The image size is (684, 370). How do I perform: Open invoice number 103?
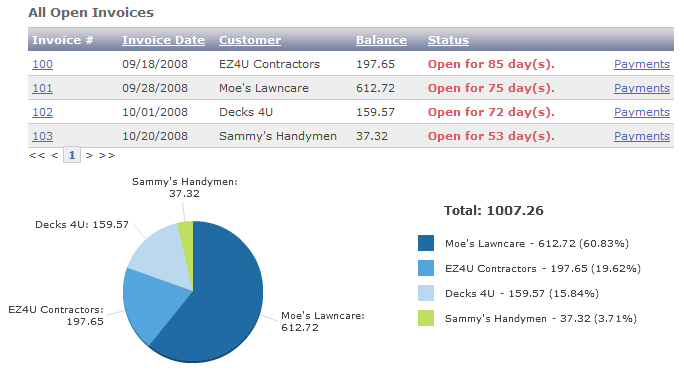pyautogui.click(x=42, y=136)
